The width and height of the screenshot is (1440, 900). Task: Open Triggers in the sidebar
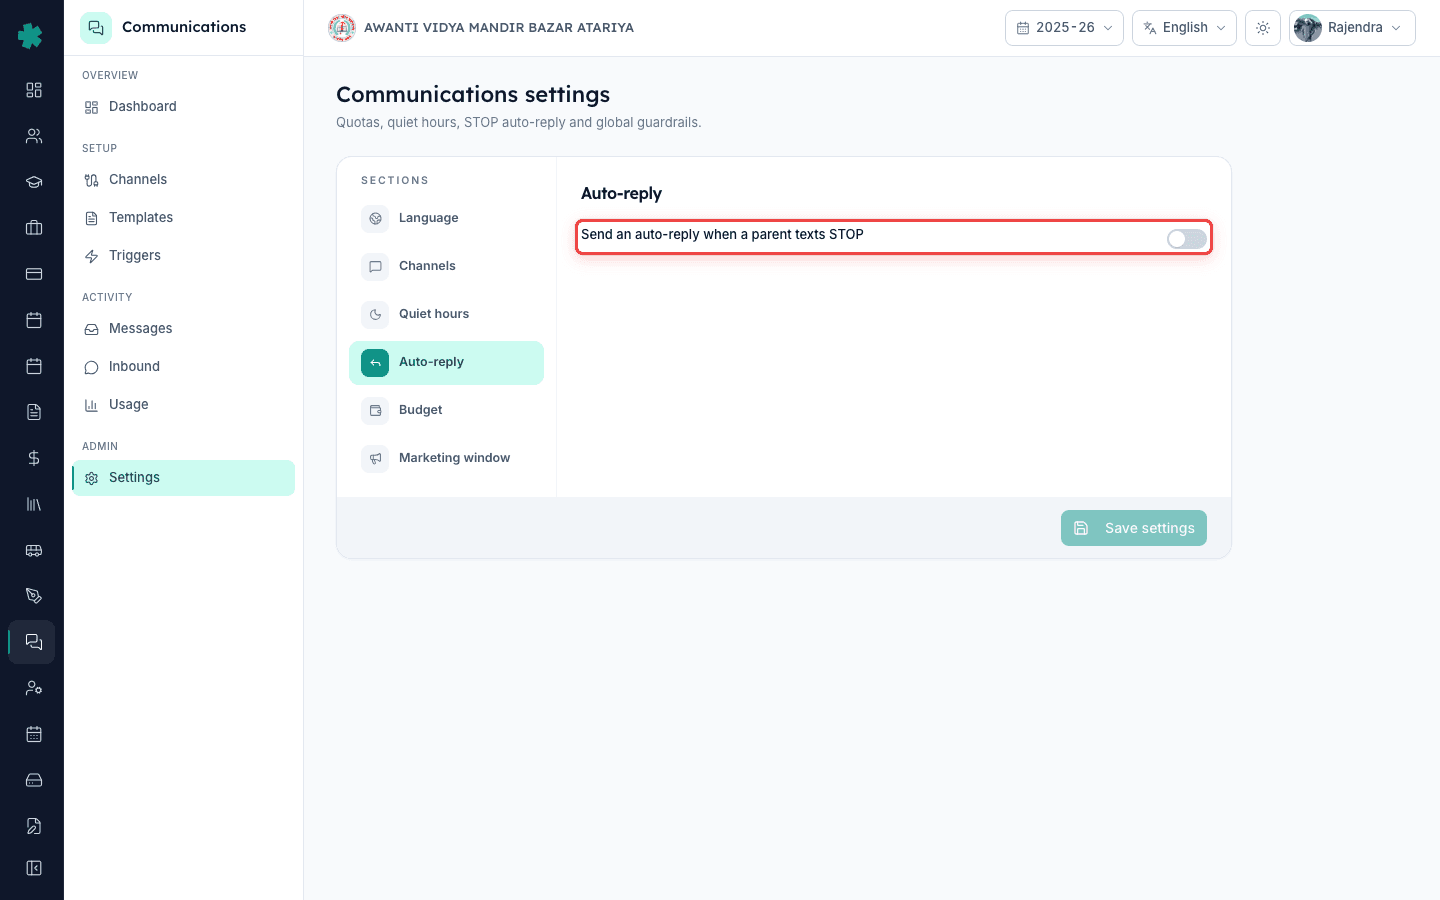coord(183,256)
